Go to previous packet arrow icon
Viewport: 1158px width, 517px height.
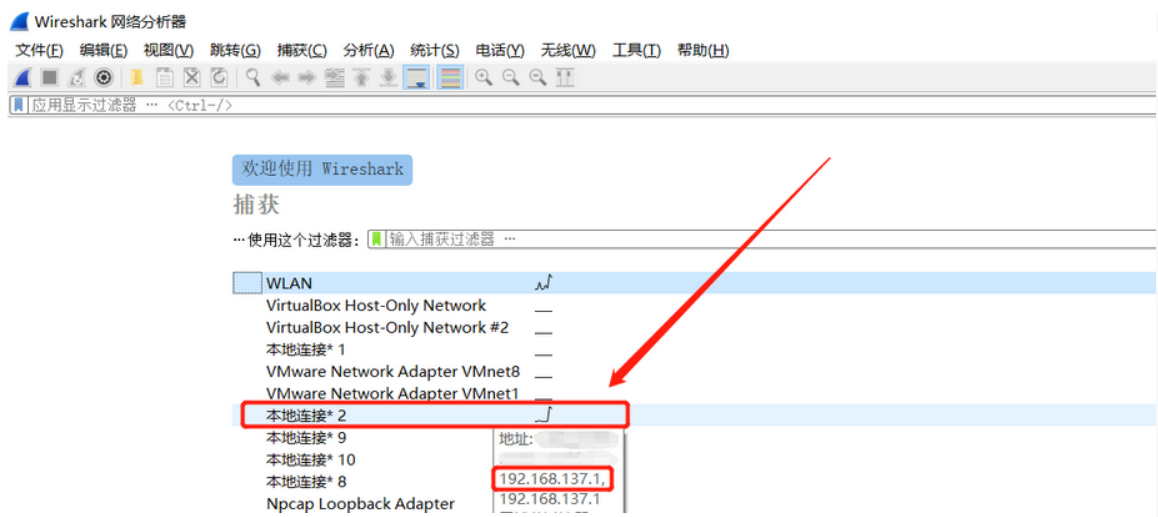point(280,77)
